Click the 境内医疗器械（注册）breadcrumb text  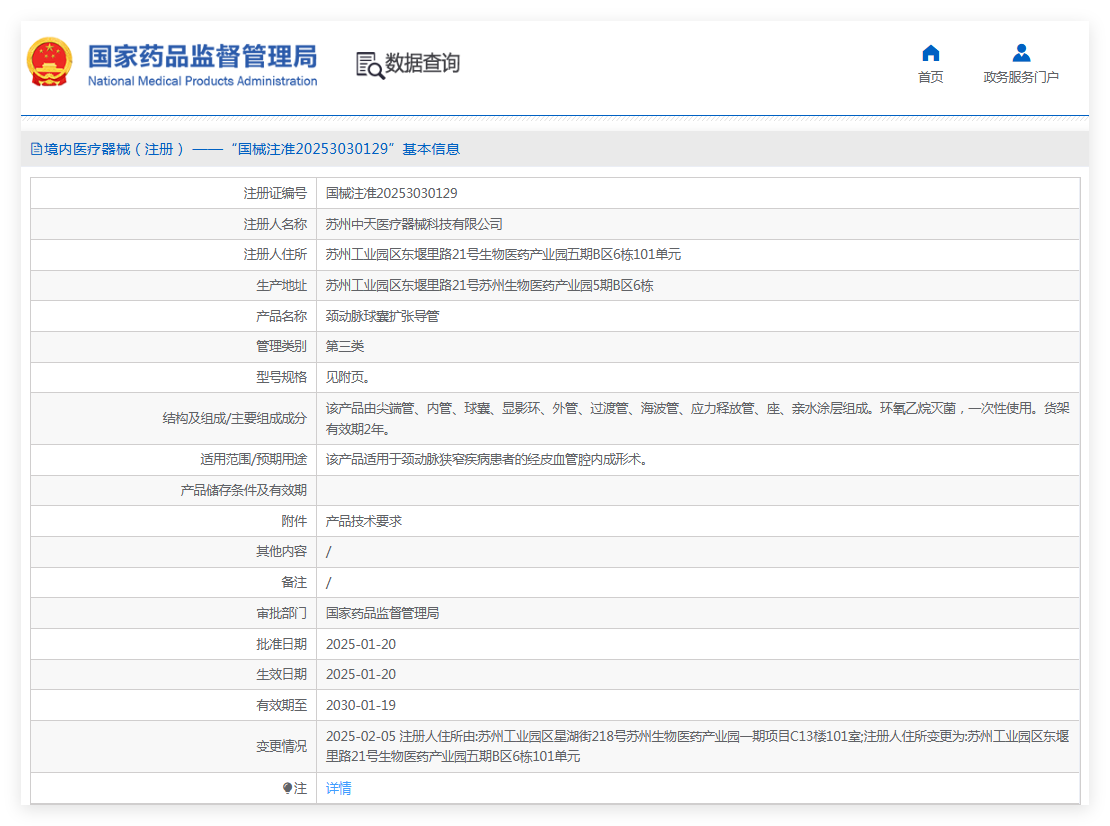115,149
